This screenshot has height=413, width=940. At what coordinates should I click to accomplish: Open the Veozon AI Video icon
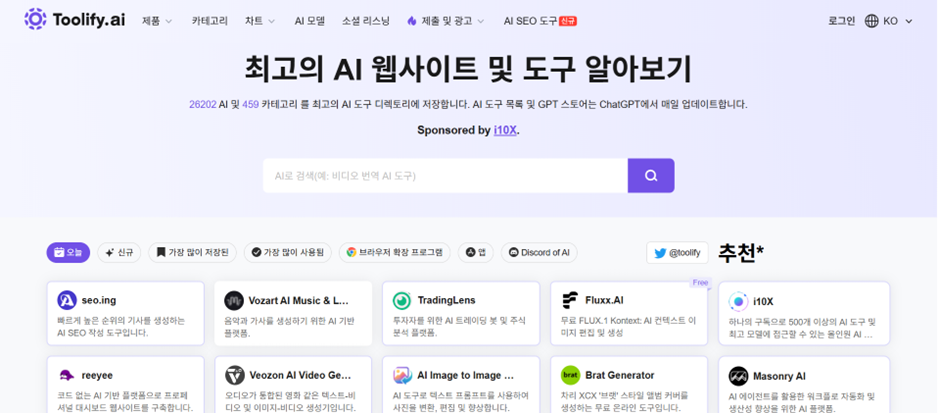pos(234,376)
